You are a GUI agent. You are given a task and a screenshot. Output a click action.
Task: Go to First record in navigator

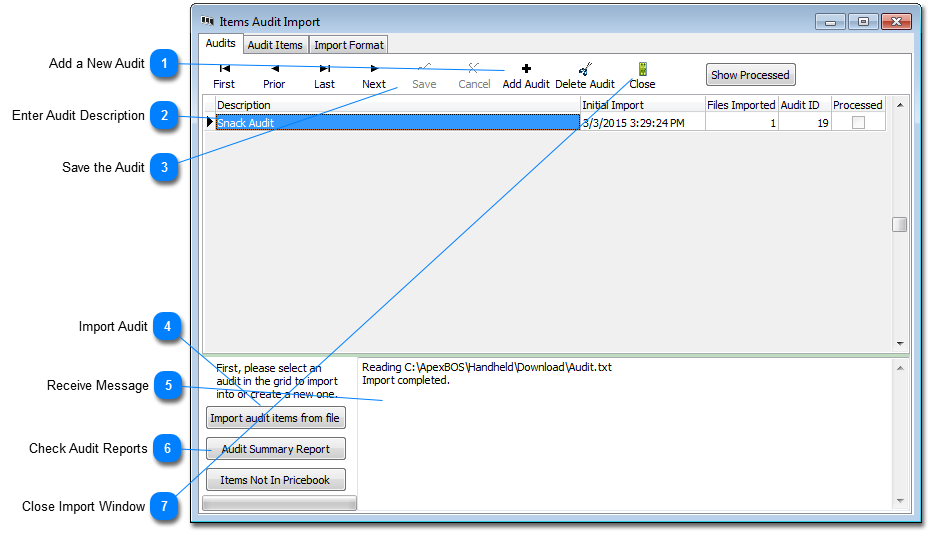pos(224,76)
